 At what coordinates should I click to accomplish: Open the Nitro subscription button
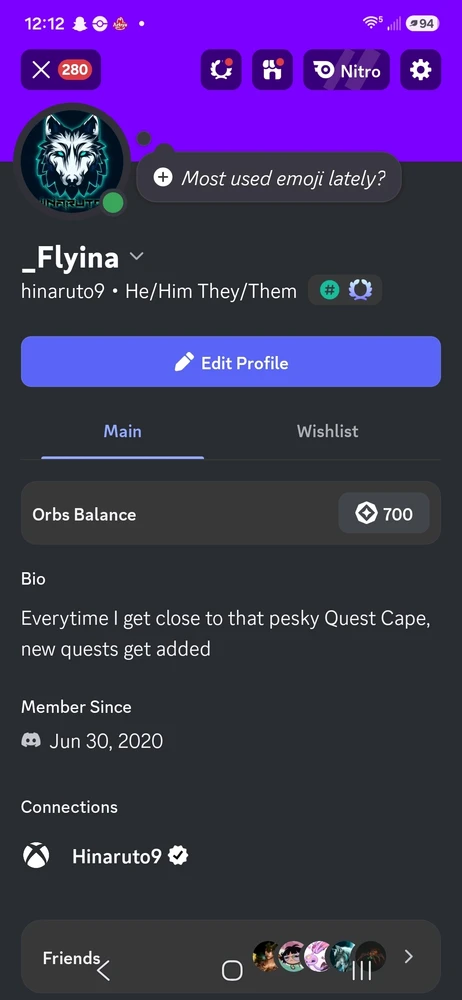pyautogui.click(x=346, y=70)
